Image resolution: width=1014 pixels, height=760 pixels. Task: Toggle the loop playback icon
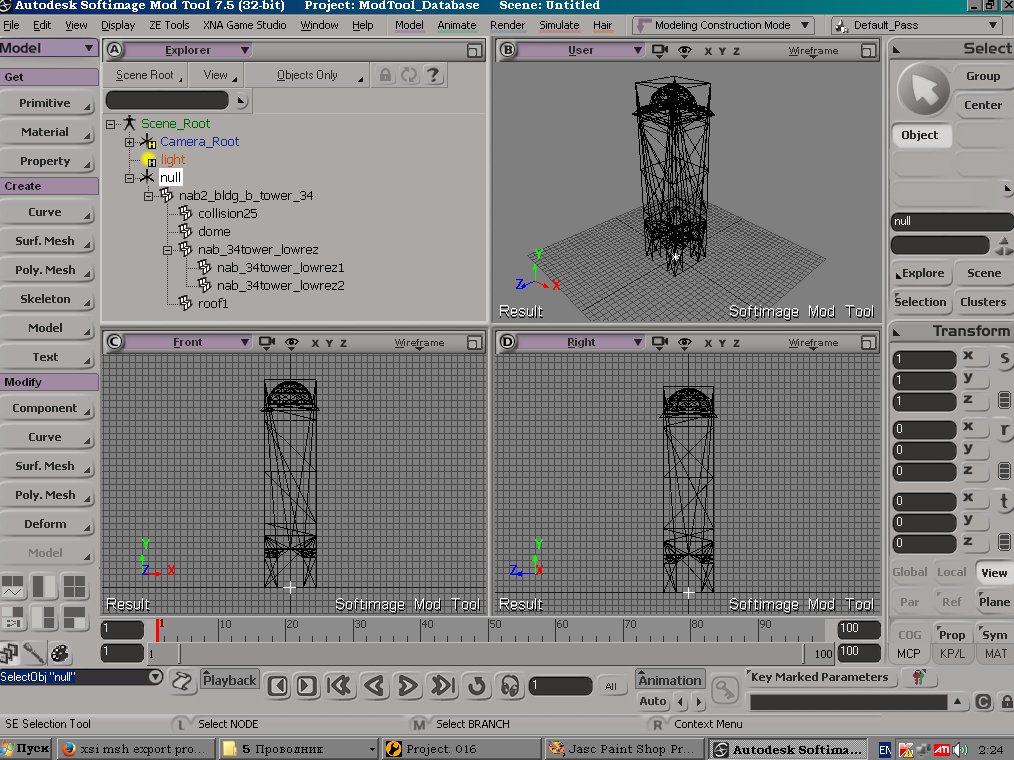click(477, 686)
